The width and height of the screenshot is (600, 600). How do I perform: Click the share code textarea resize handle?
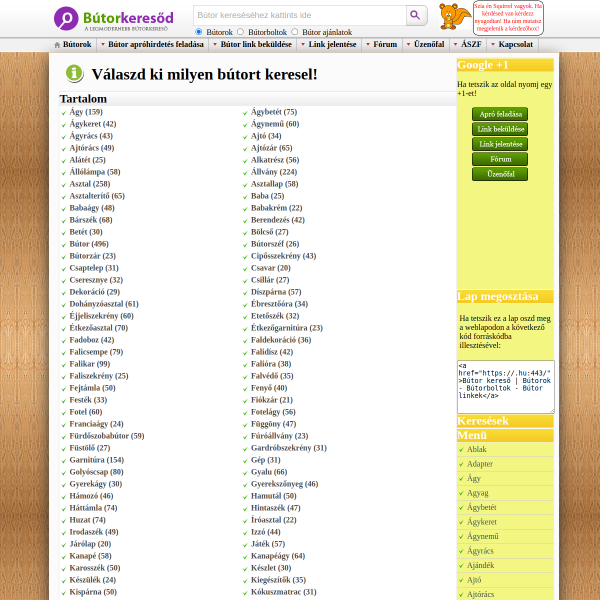pyautogui.click(x=552, y=411)
